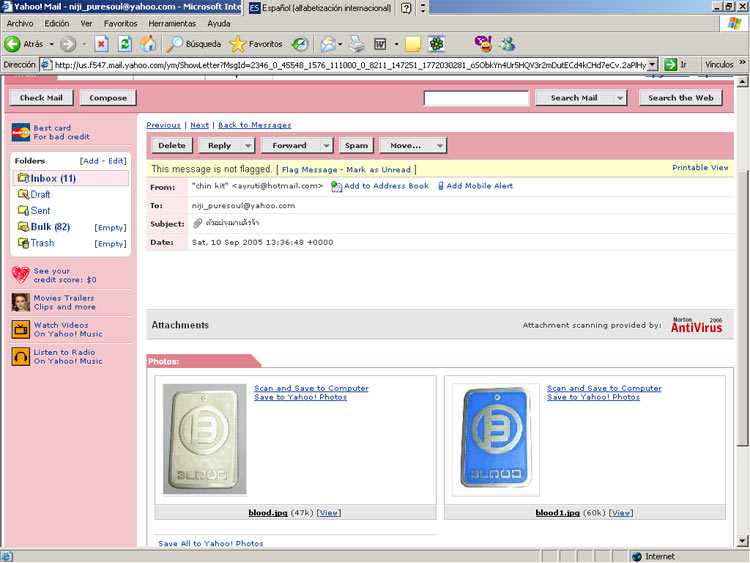
Task: Click the Bulk folder icon
Action: tap(23, 226)
